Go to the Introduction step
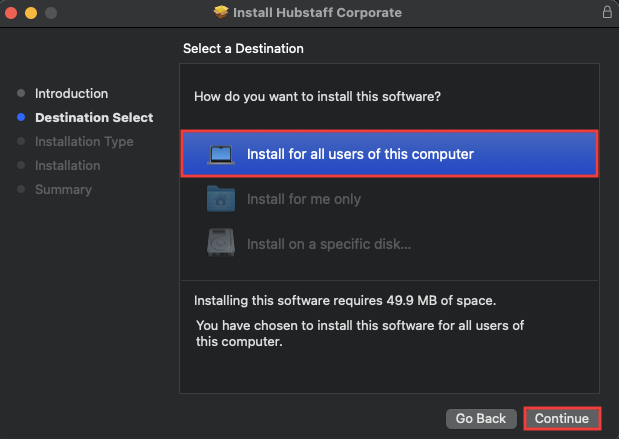The width and height of the screenshot is (619, 439). (x=71, y=94)
